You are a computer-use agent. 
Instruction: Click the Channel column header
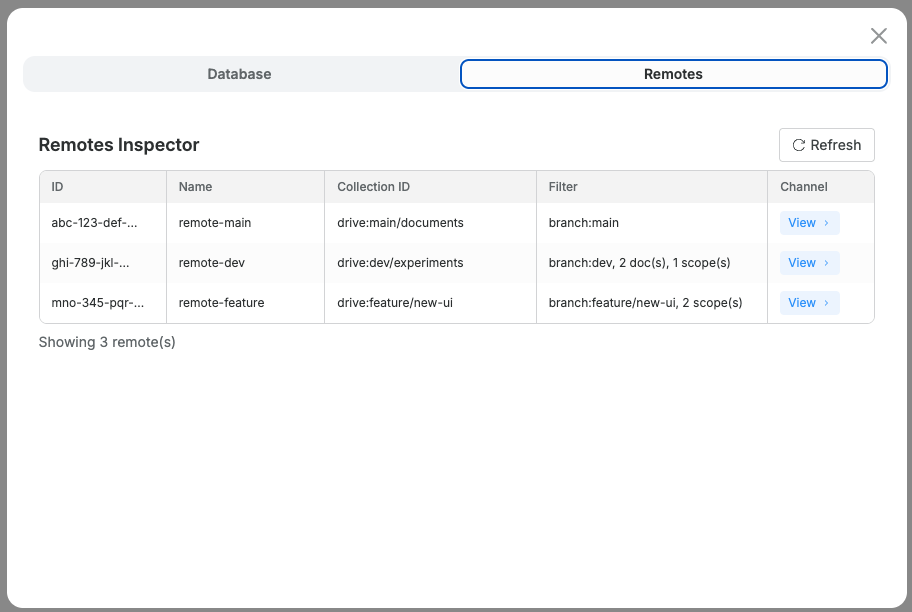tap(803, 187)
